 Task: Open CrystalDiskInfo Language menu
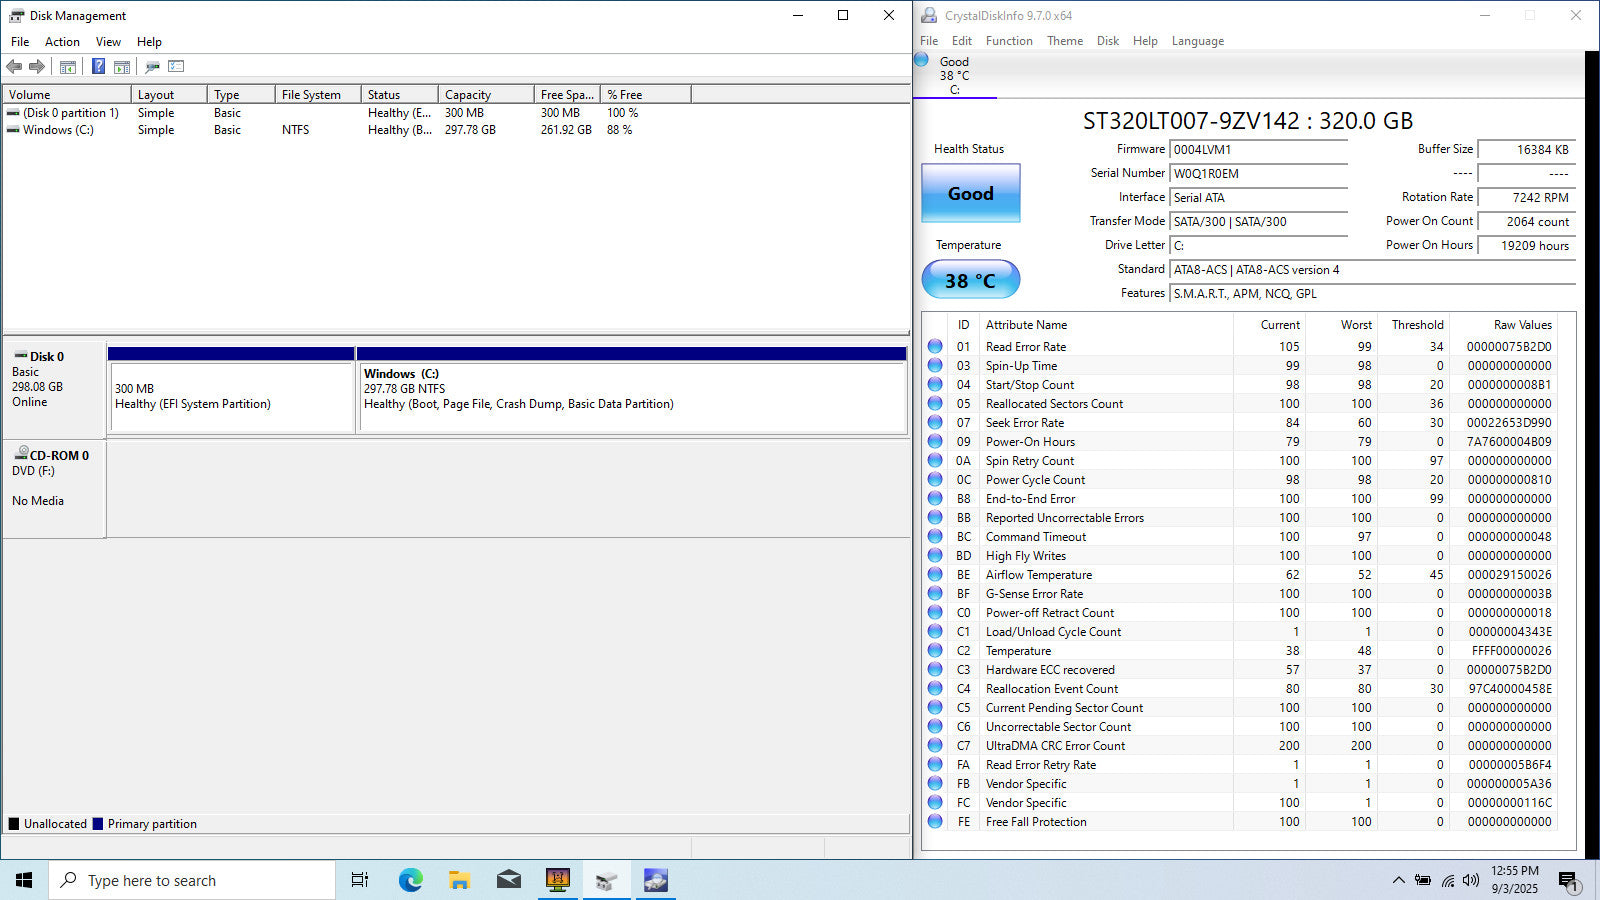[1198, 41]
